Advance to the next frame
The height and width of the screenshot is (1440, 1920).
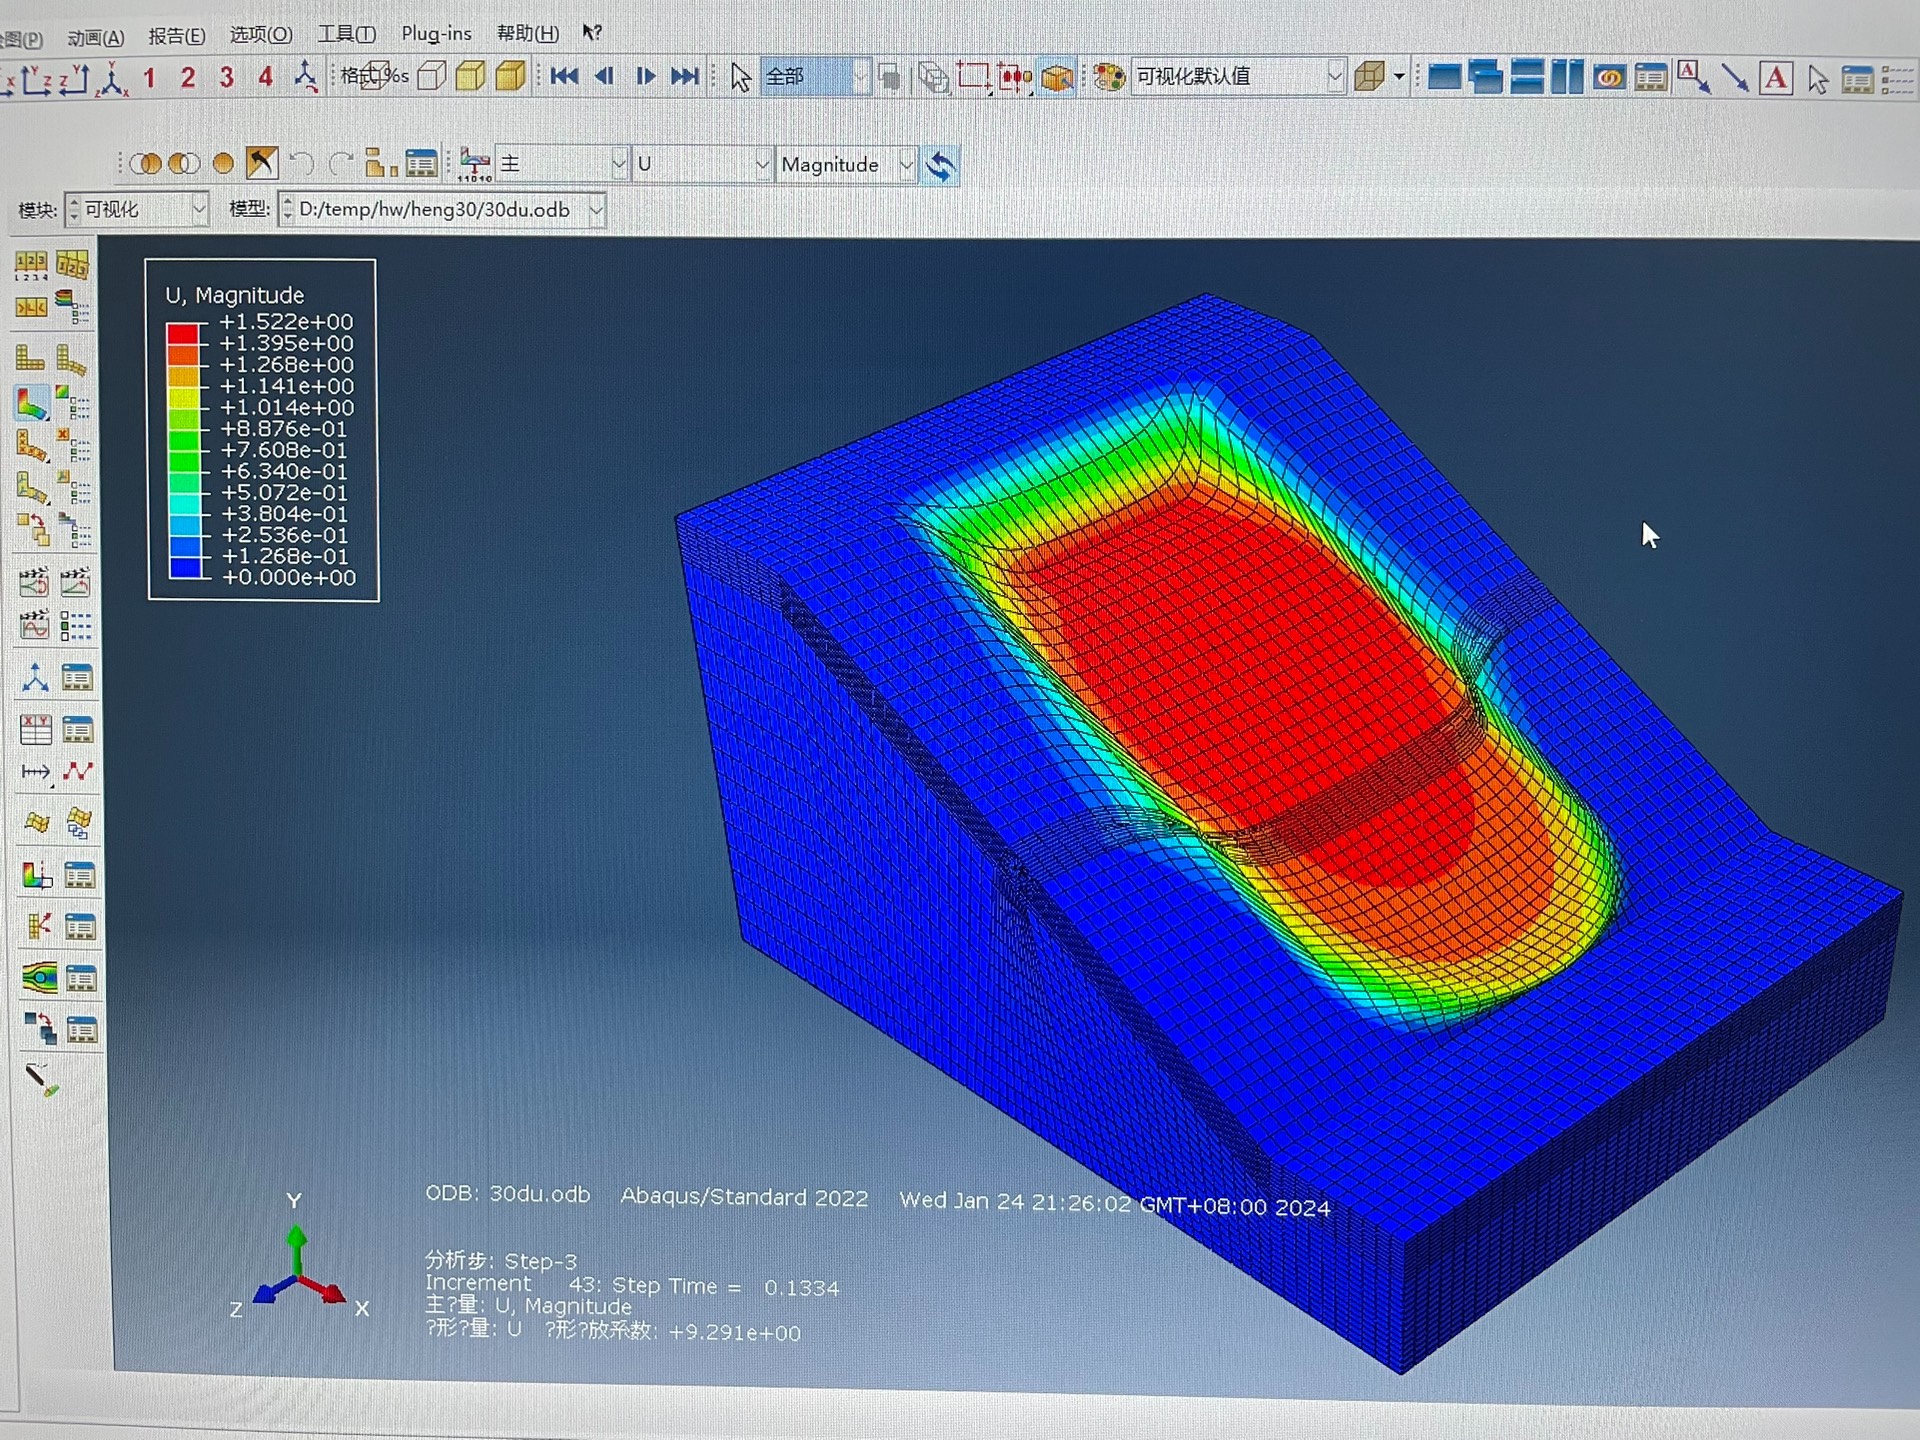click(x=645, y=77)
